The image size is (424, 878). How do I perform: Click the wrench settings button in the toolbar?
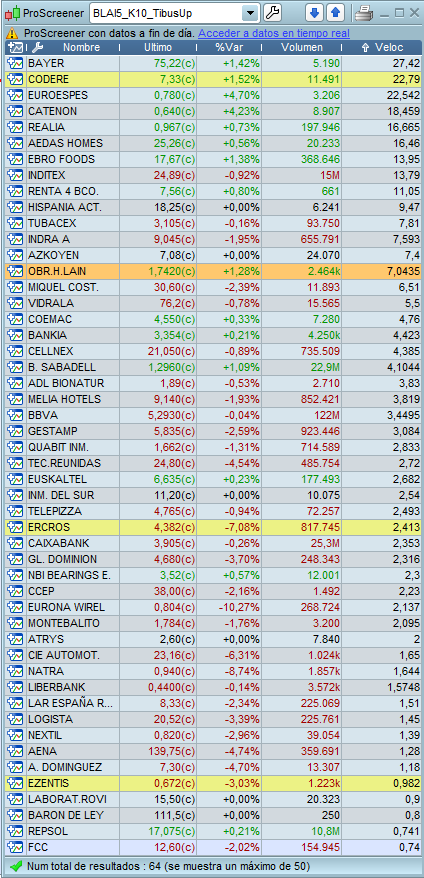pyautogui.click(x=272, y=13)
